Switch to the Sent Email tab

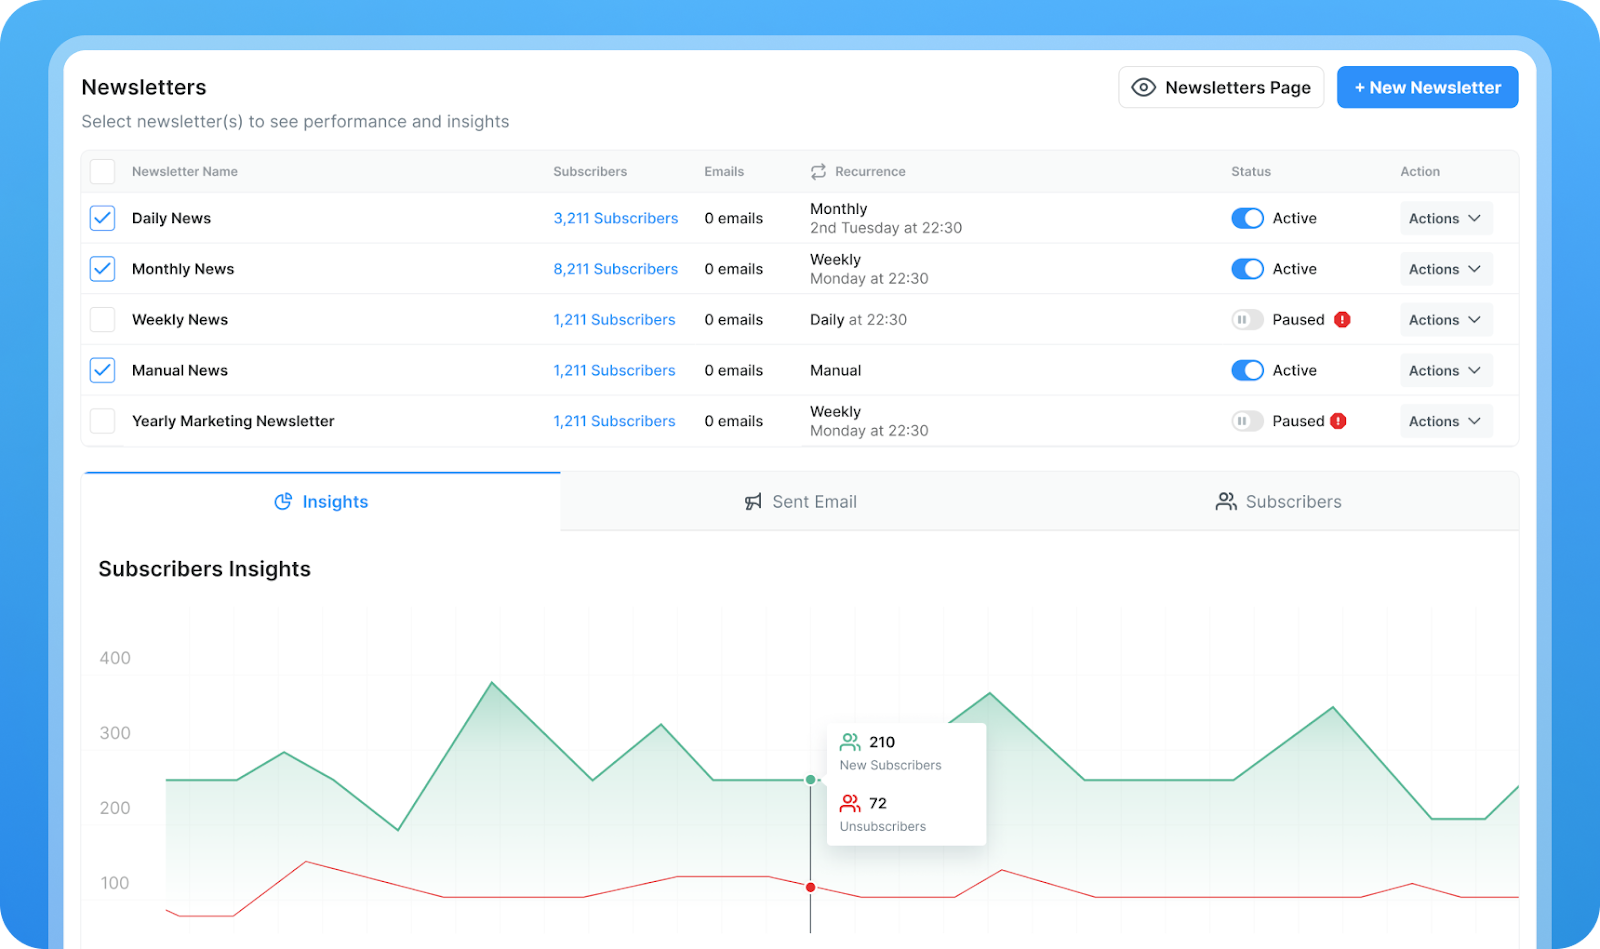[x=800, y=502]
